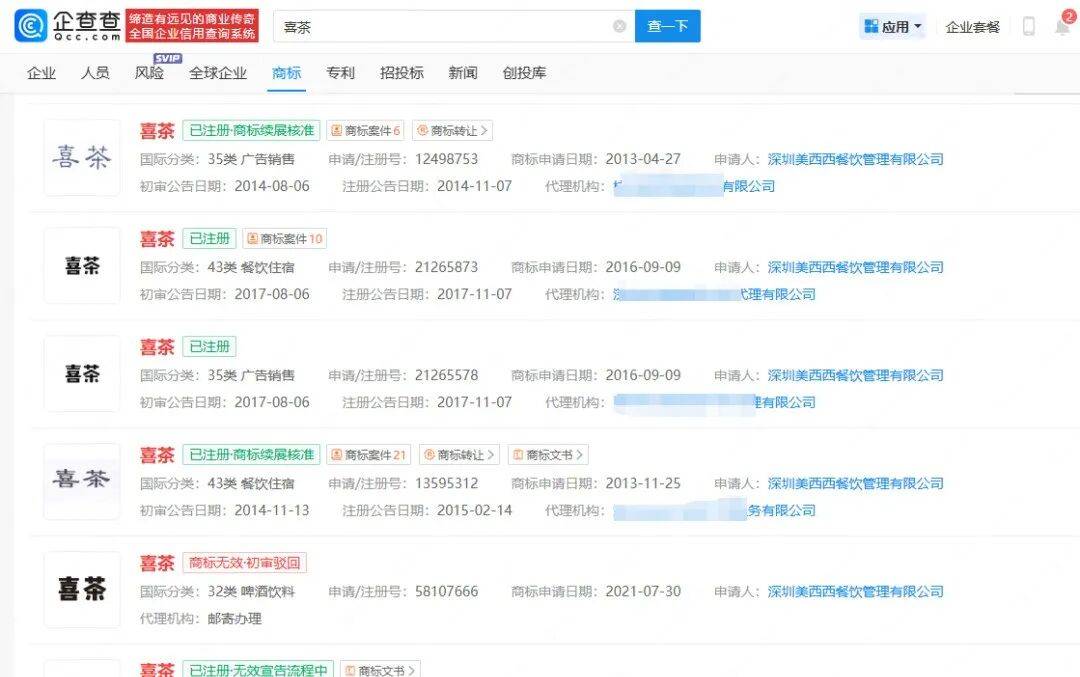
Task: Open 商标文书 badge in fourth result
Action: 548,455
